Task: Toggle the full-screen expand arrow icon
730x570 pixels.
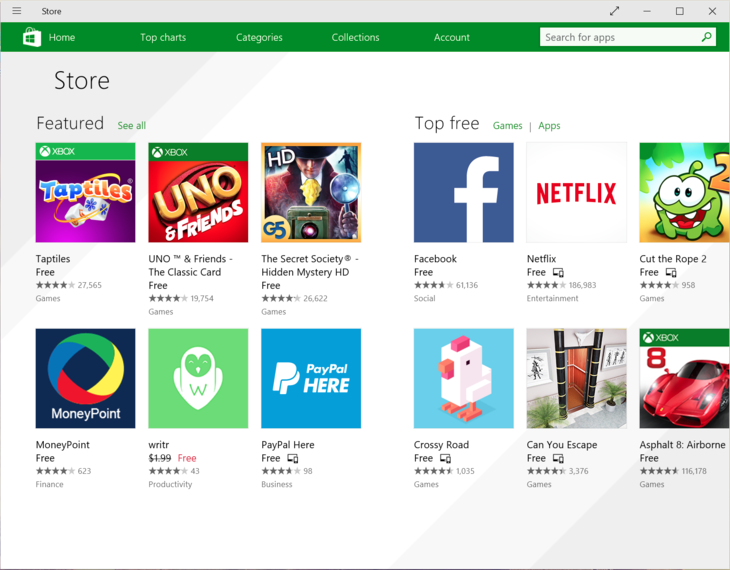Action: point(615,11)
